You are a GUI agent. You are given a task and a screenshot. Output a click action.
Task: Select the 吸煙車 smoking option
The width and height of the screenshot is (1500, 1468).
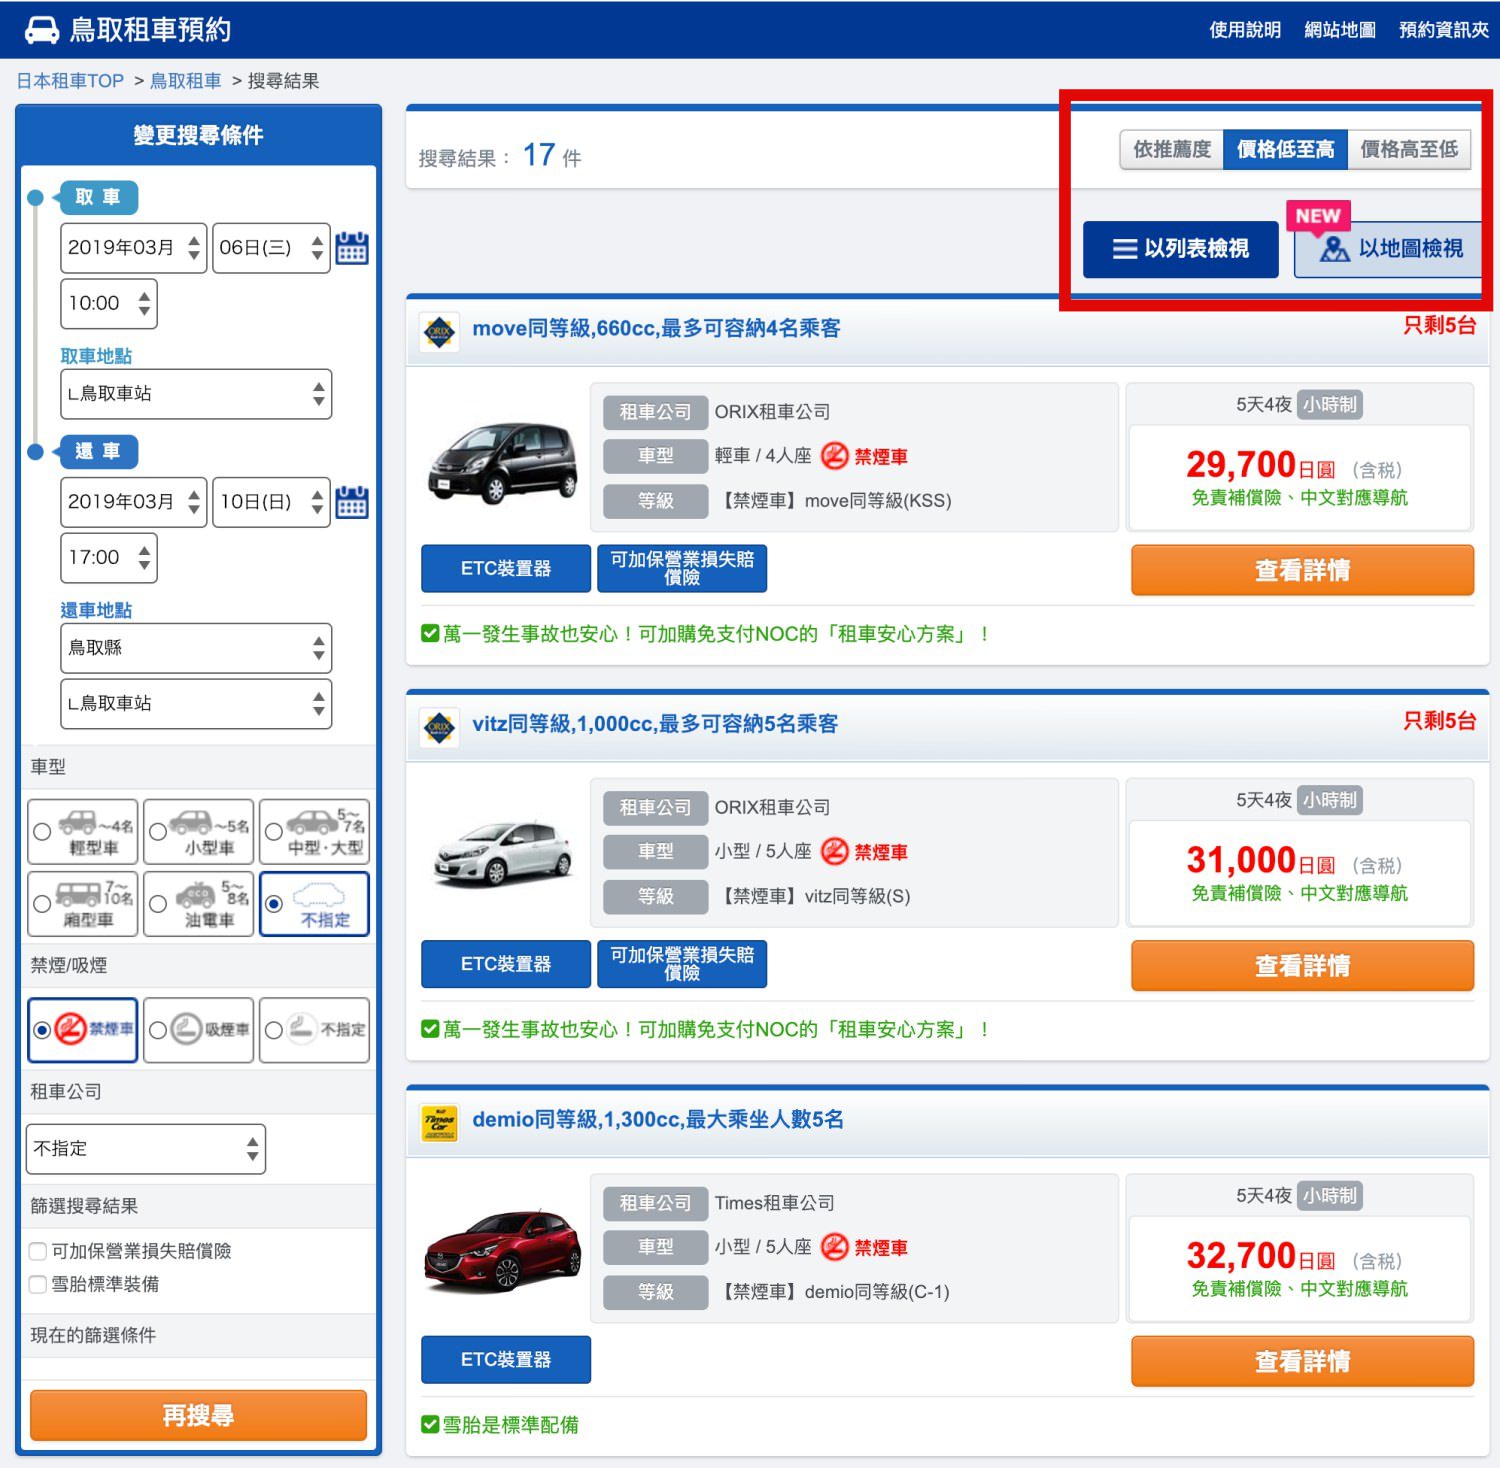[158, 1029]
